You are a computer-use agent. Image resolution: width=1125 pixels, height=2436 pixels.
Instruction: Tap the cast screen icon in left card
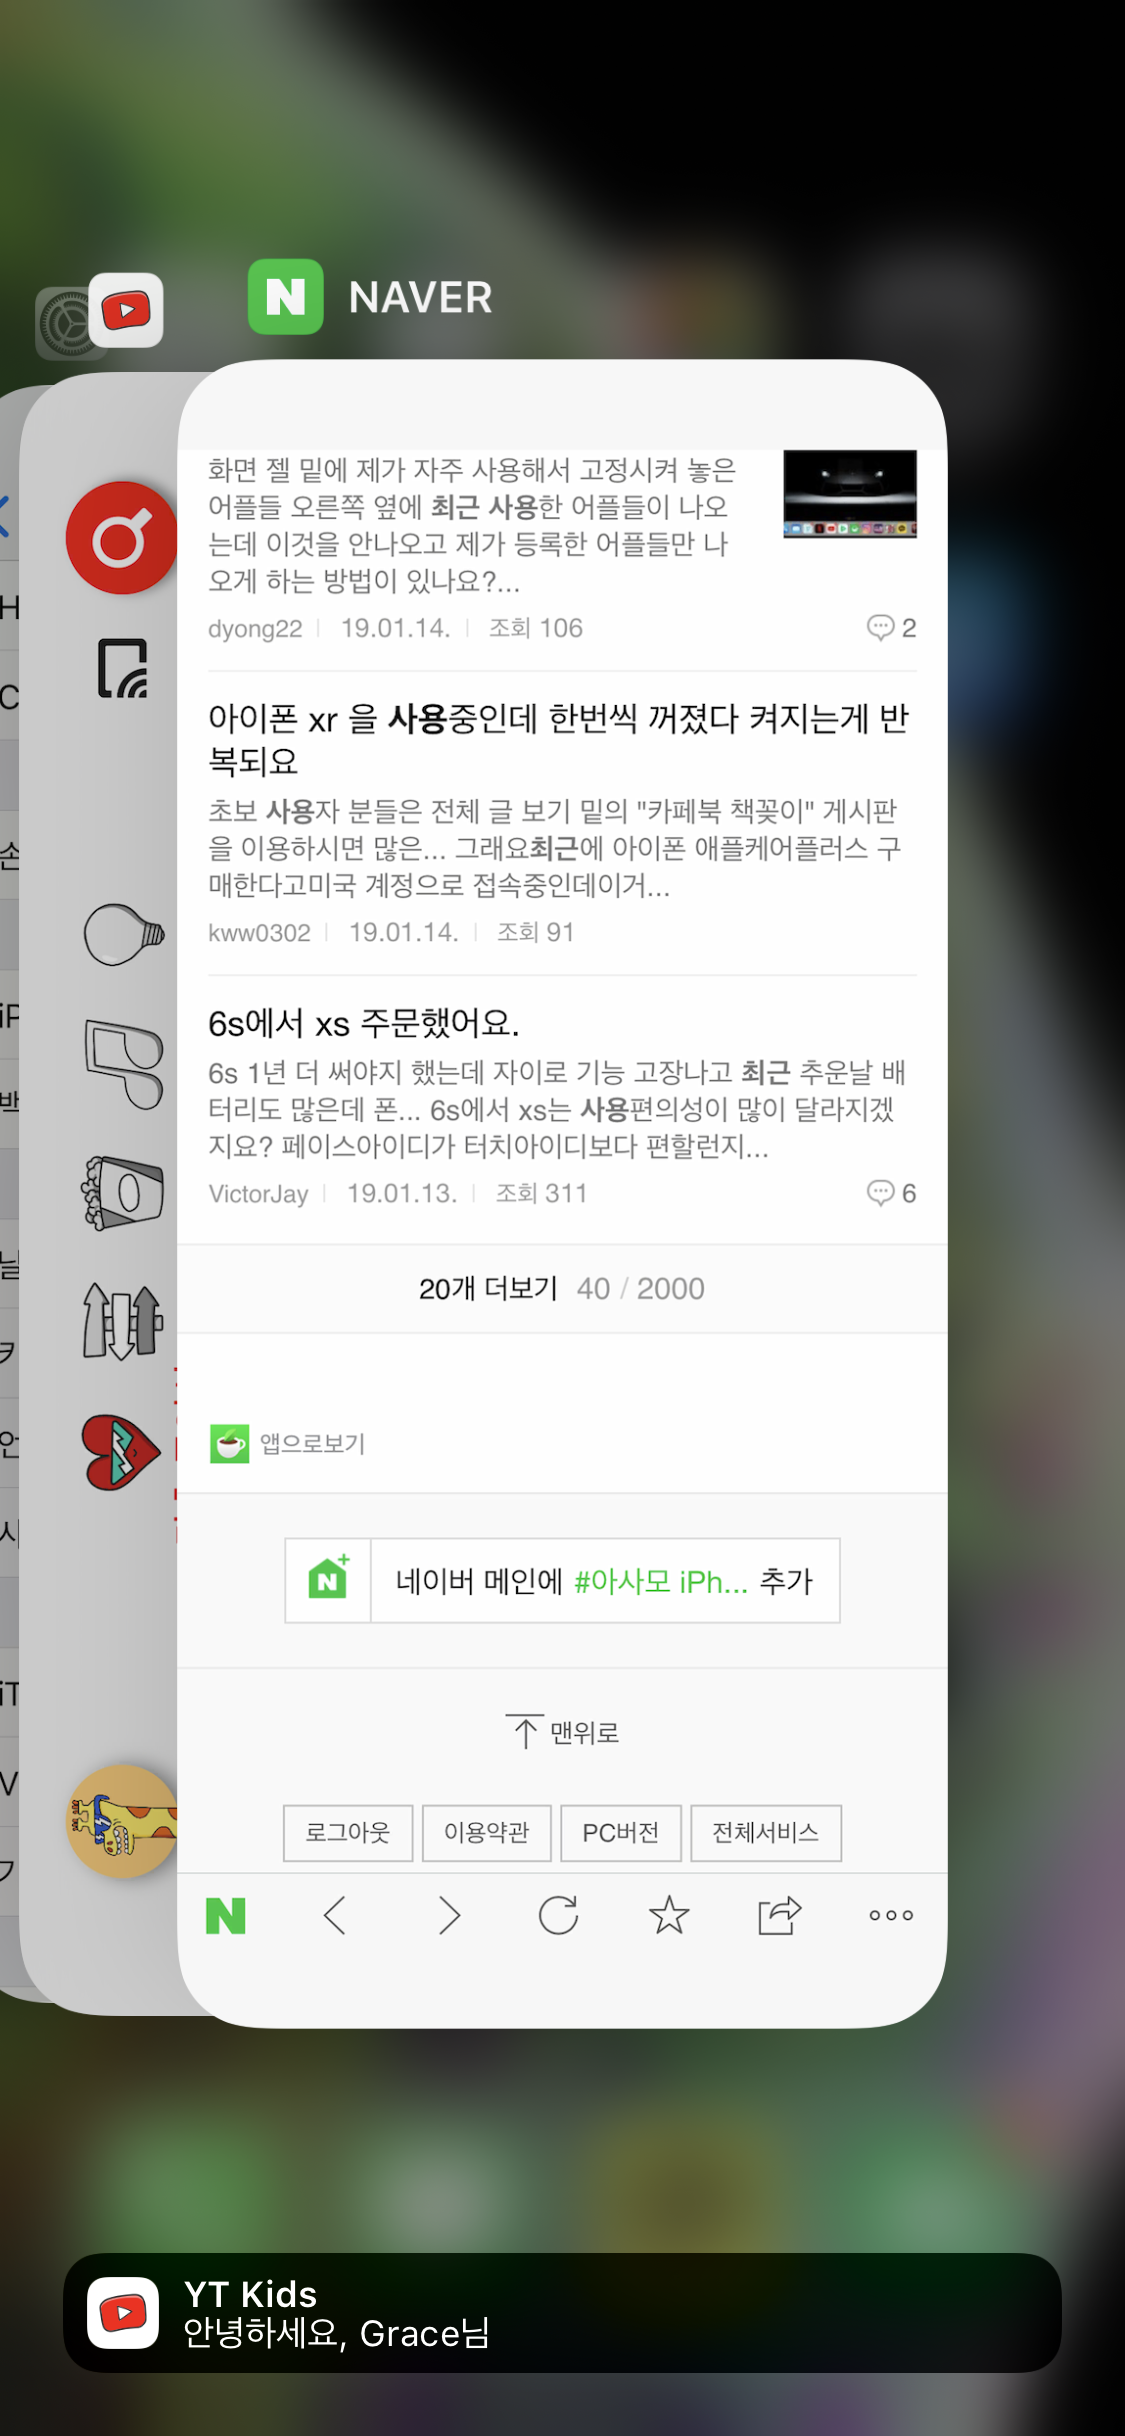click(x=123, y=668)
